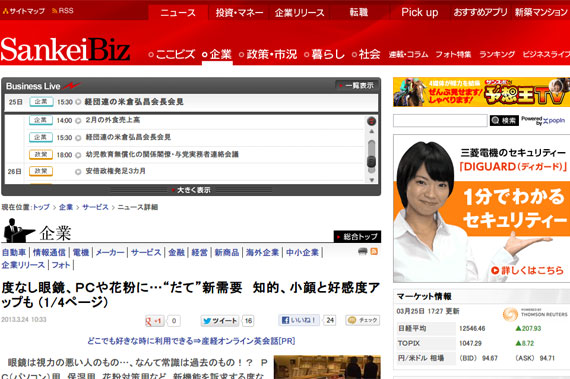Open the 企業リリース subcategory link

pyautogui.click(x=23, y=265)
